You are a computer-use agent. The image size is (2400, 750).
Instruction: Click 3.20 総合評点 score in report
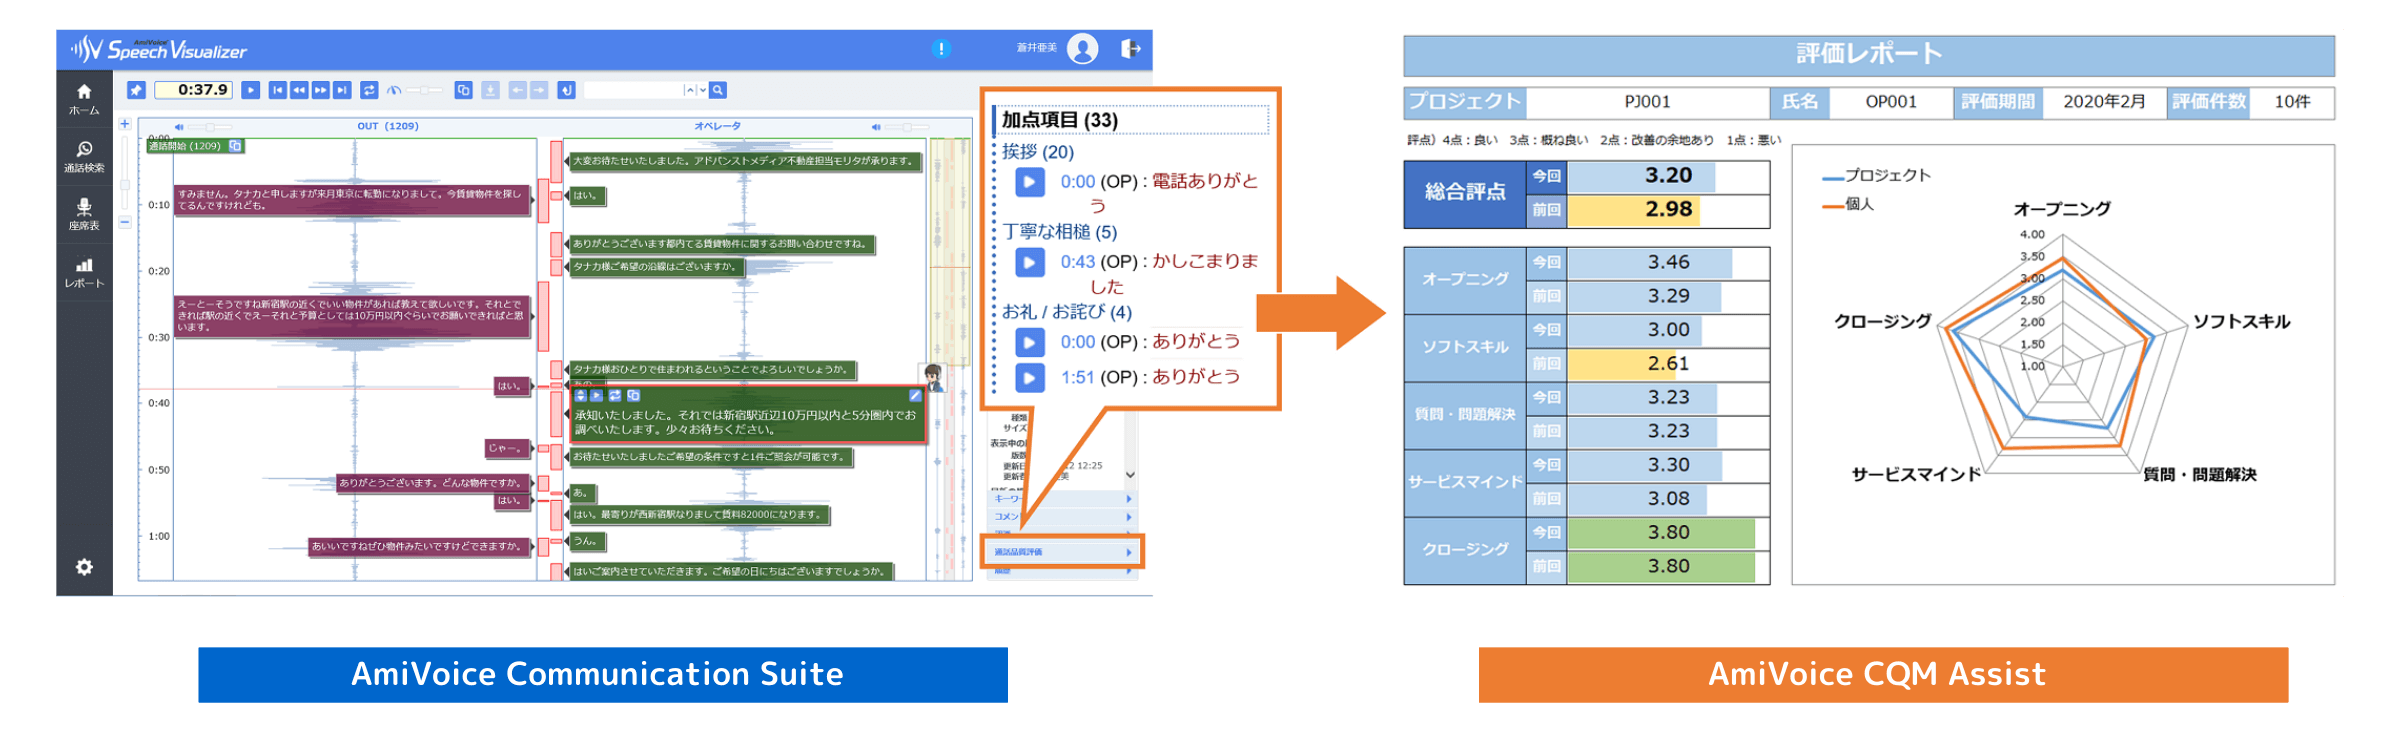tap(1668, 176)
